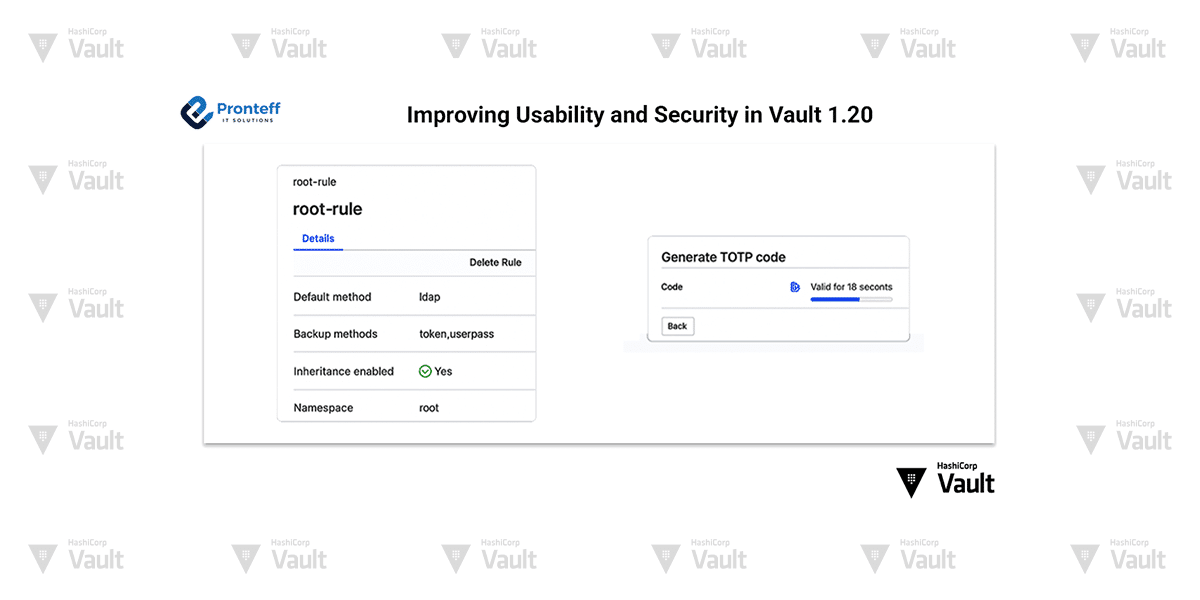Click the HashiCorp triangle mark near Vault wordmark
Image resolution: width=1200 pixels, height=600 pixels.
(911, 481)
